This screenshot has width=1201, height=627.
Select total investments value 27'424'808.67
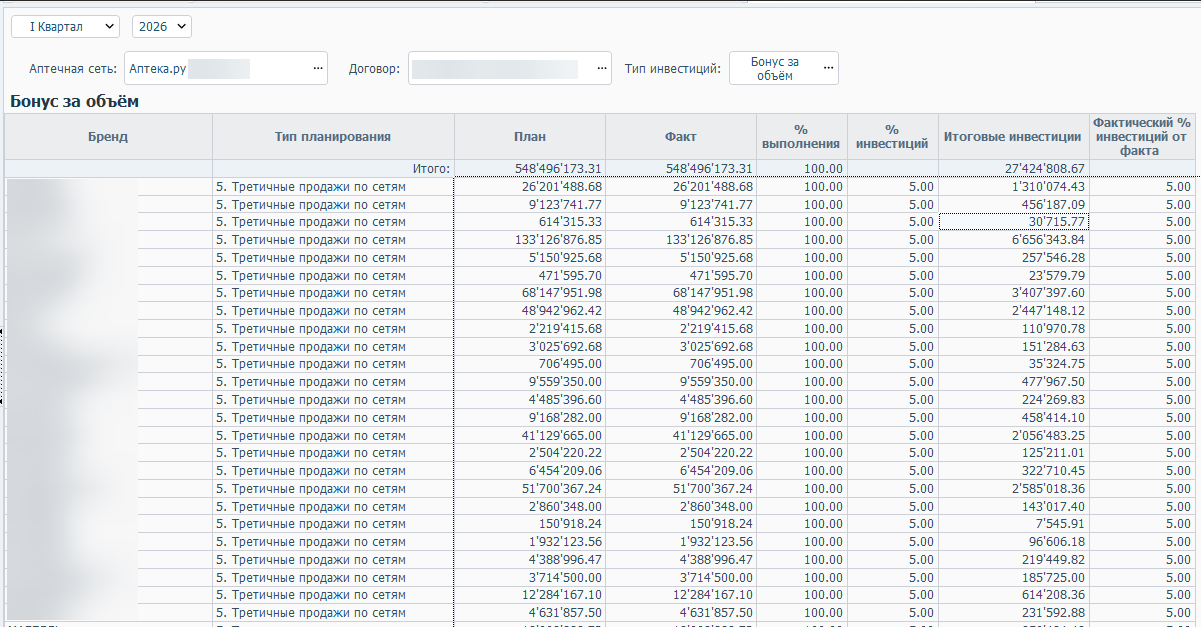click(1013, 169)
